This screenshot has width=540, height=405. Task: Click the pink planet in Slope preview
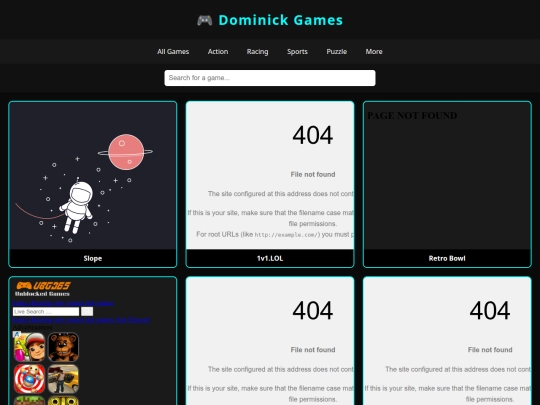(x=126, y=152)
